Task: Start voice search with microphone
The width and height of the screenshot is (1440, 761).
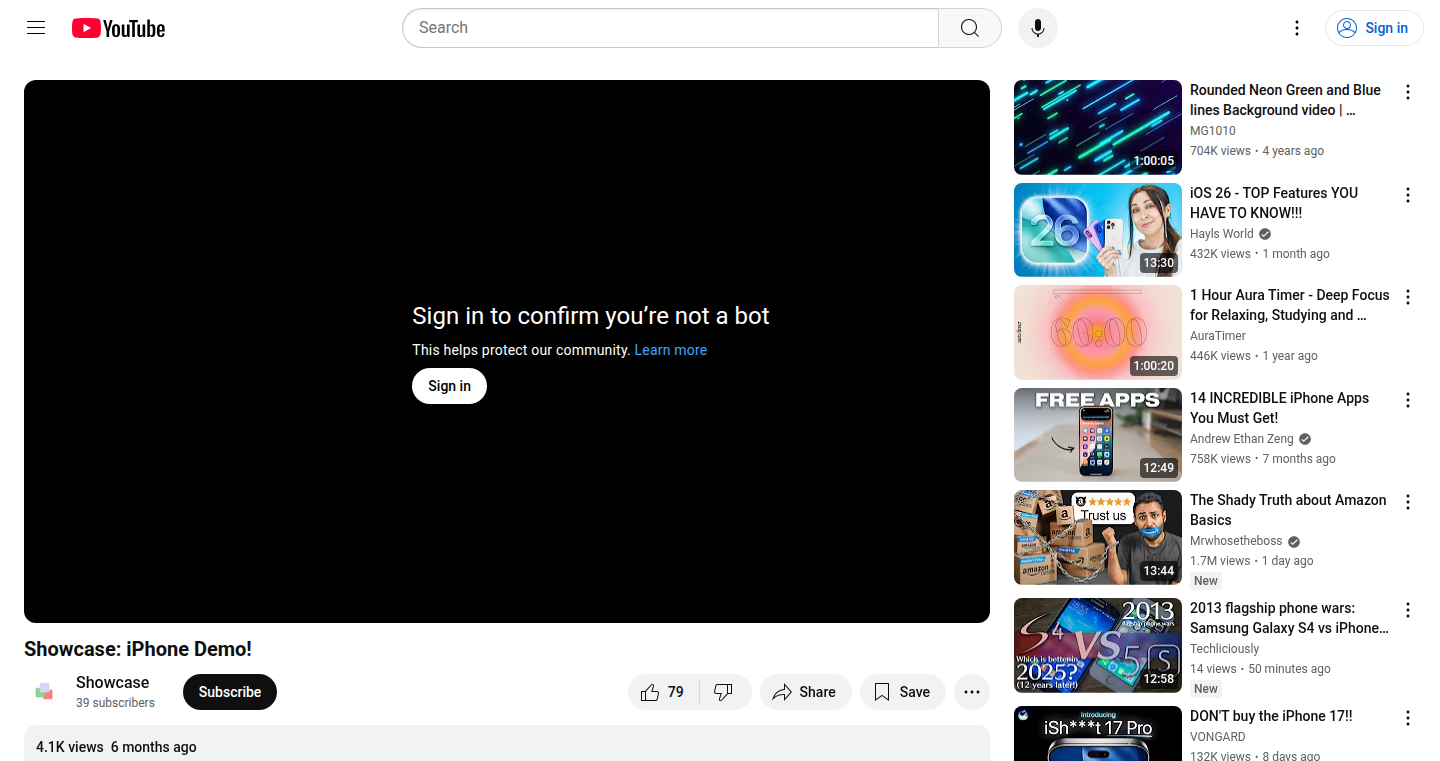Action: (1038, 28)
